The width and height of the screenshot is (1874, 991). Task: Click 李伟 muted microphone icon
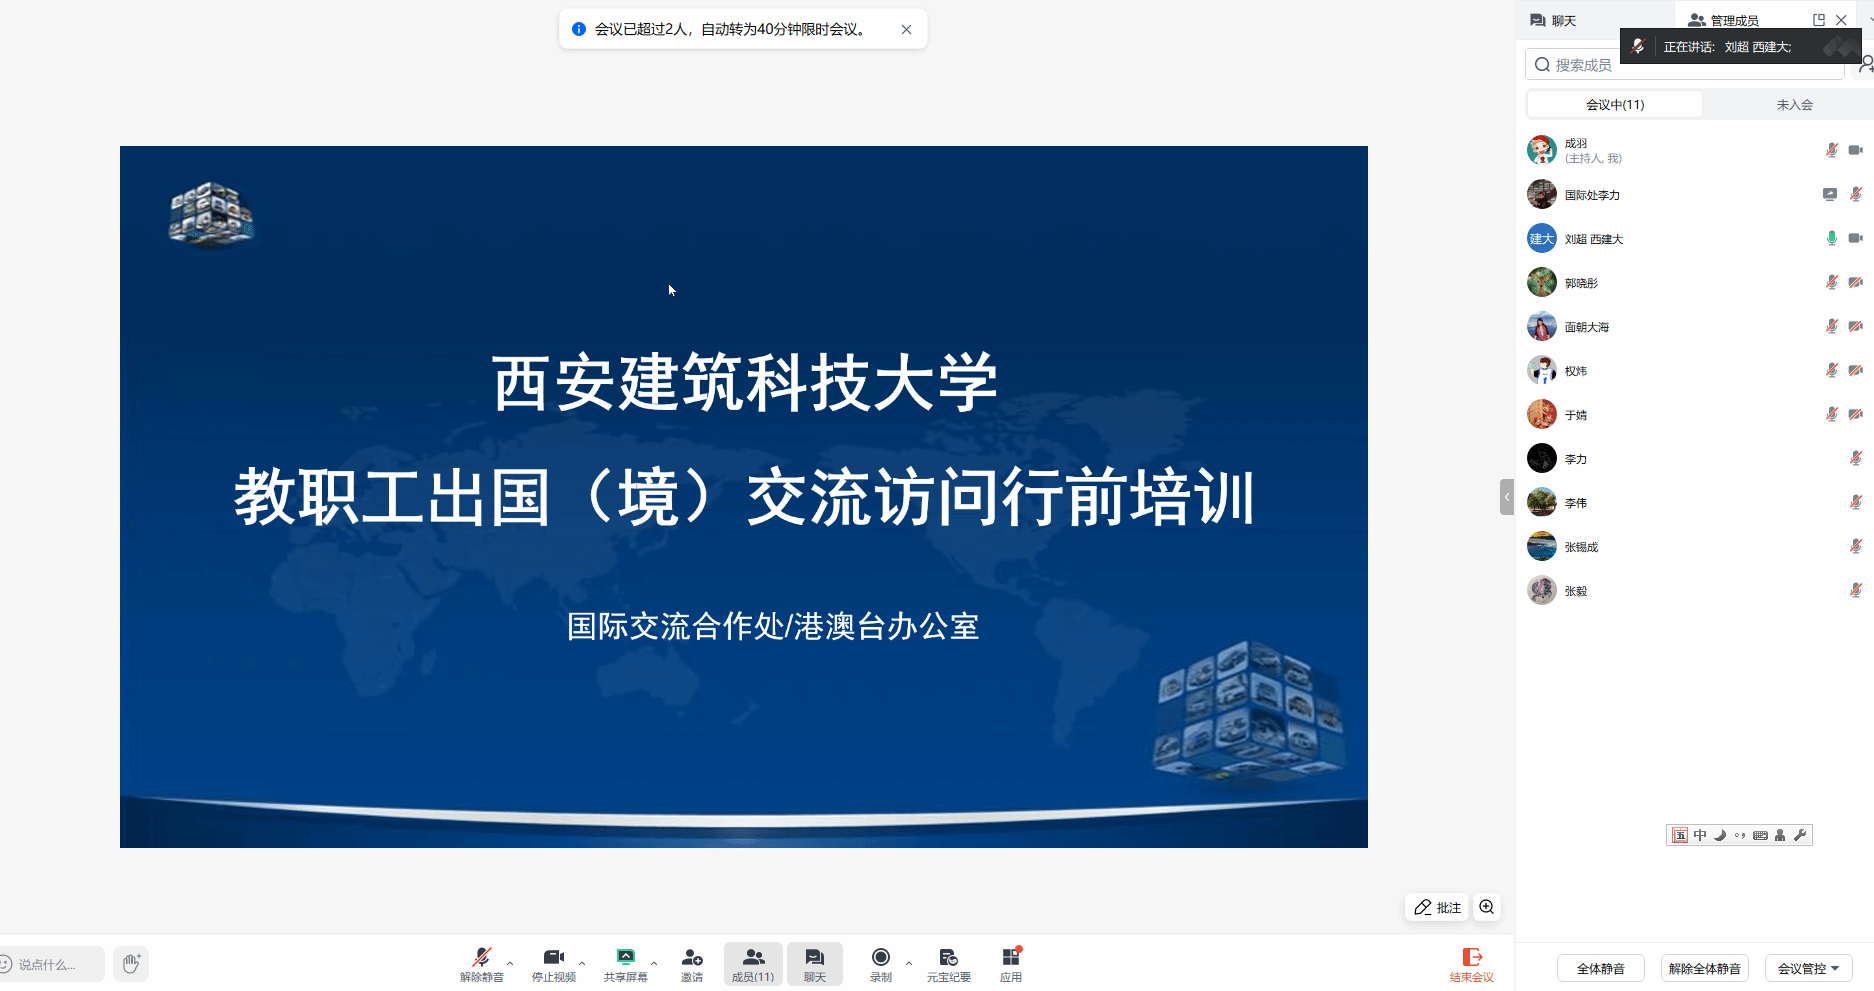click(1855, 502)
